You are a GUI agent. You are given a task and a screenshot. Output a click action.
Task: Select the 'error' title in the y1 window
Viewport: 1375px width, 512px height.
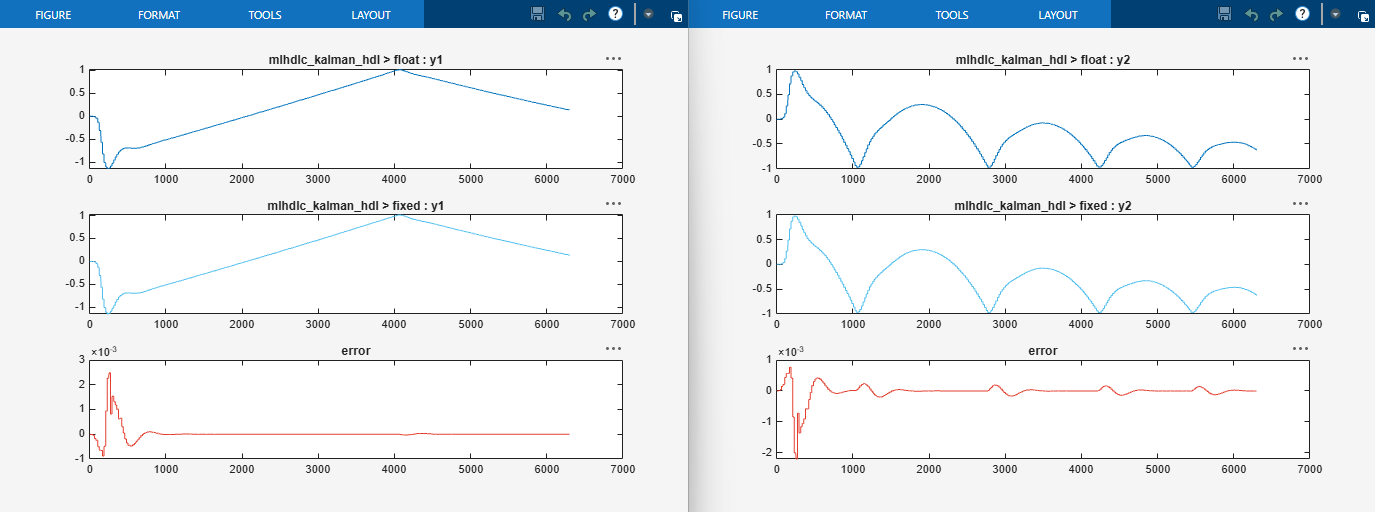(355, 351)
